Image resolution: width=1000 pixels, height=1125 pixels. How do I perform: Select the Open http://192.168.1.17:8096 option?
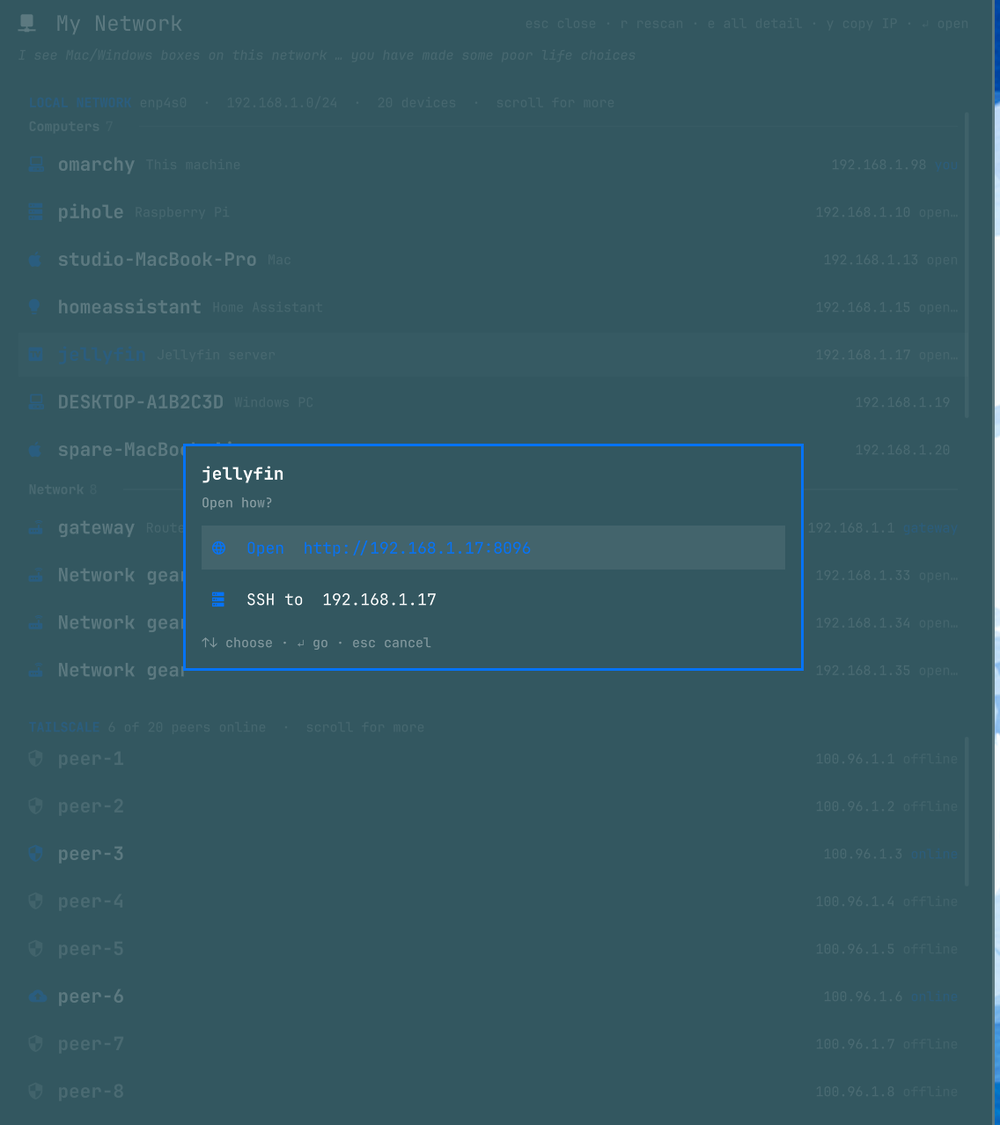[493, 547]
